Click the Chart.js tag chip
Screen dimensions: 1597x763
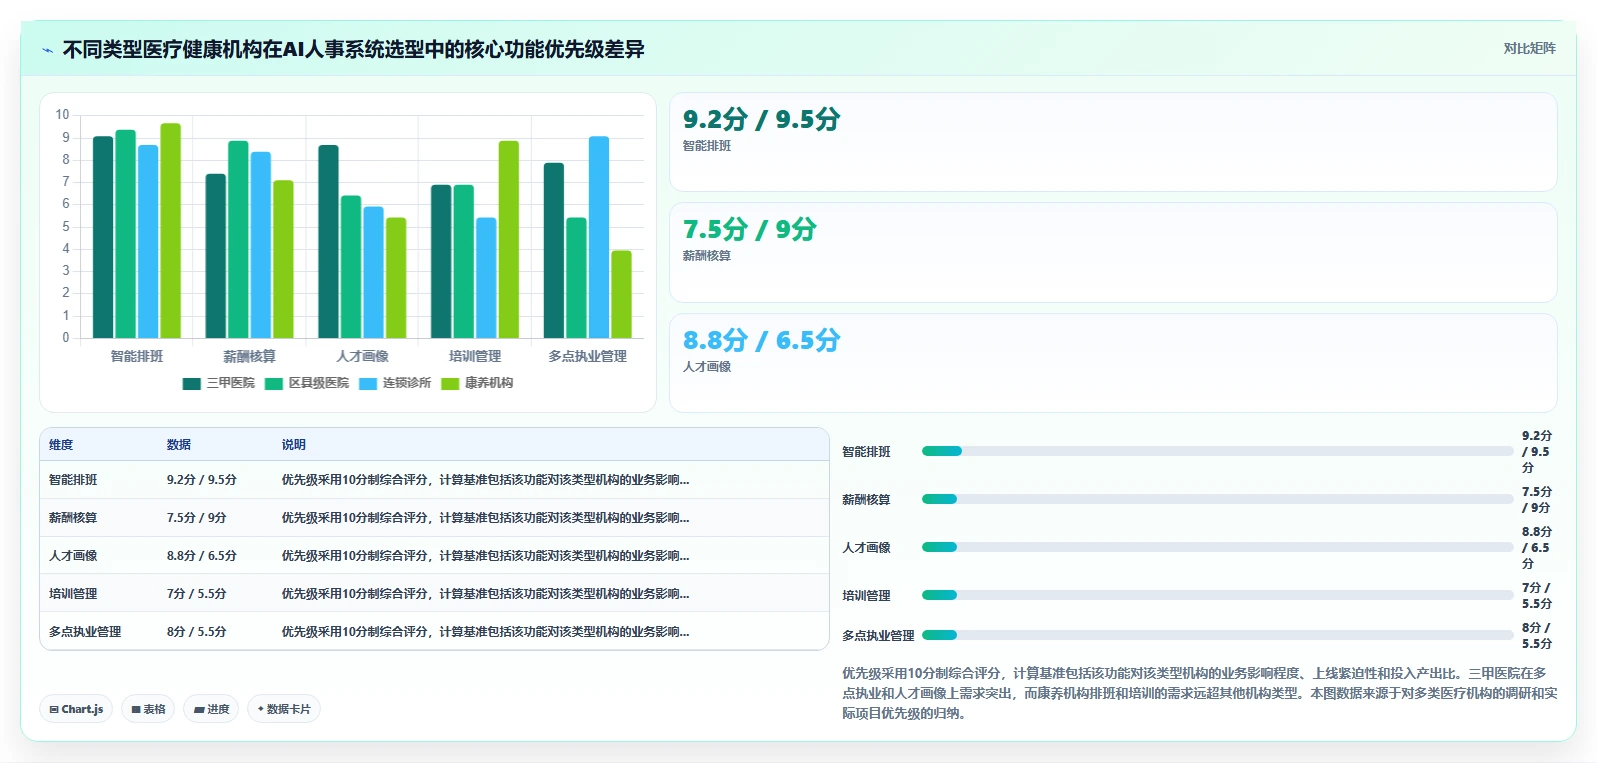(76, 709)
